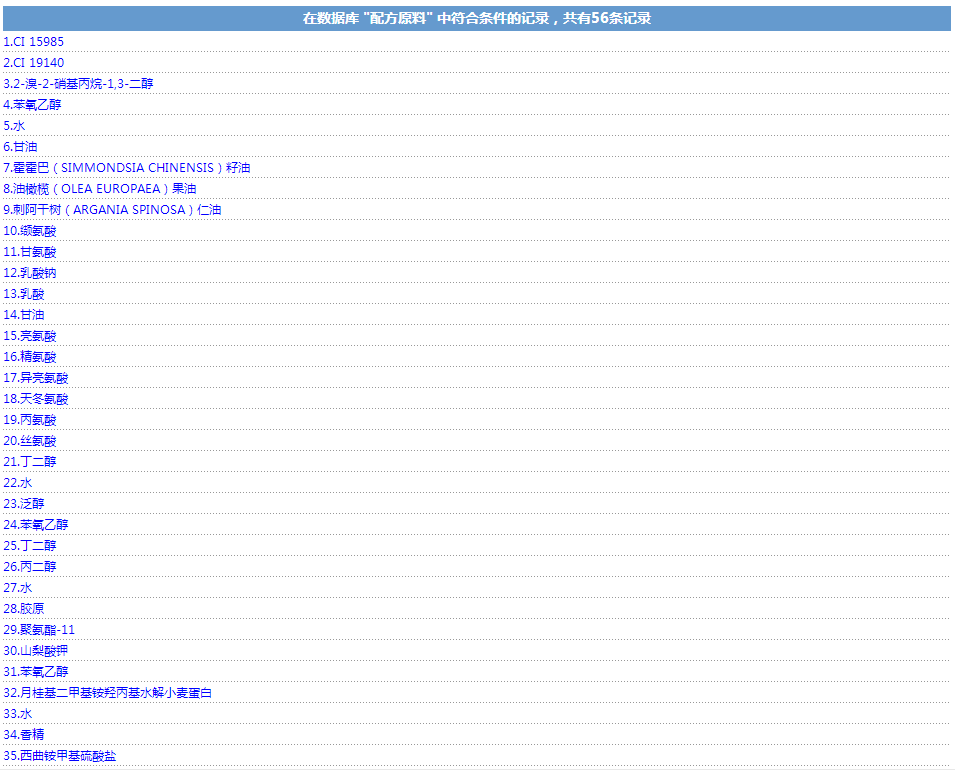Open the OLEA EUROPAEA 果油 link

[100, 189]
